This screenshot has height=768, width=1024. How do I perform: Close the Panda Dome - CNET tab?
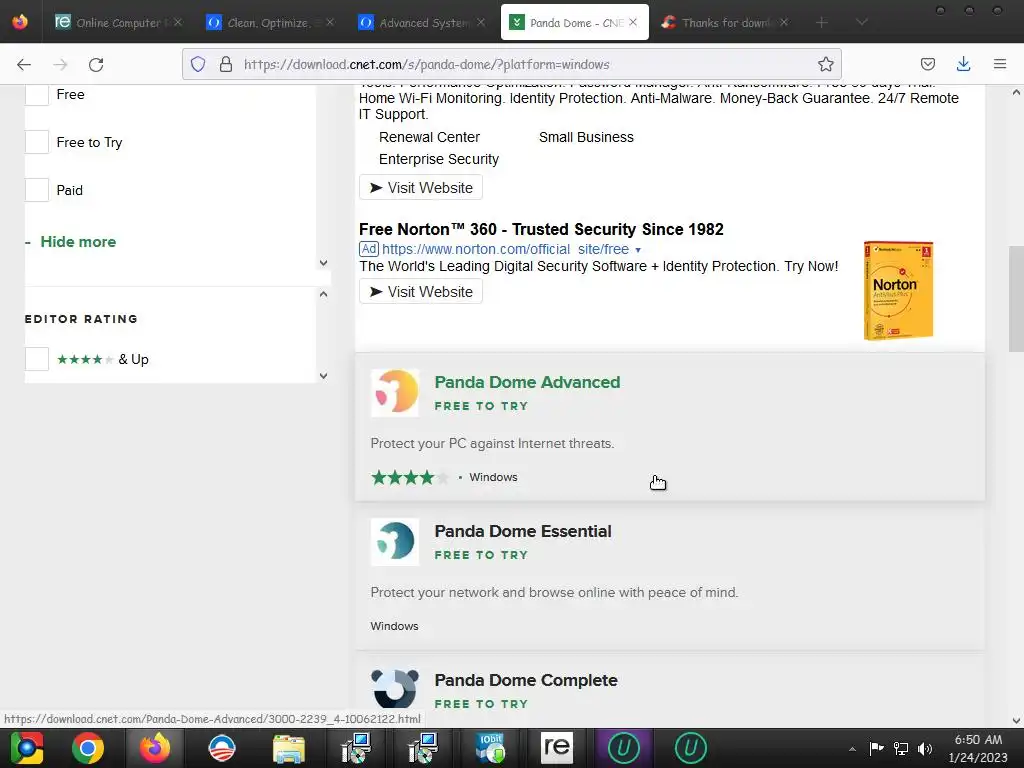coord(633,22)
